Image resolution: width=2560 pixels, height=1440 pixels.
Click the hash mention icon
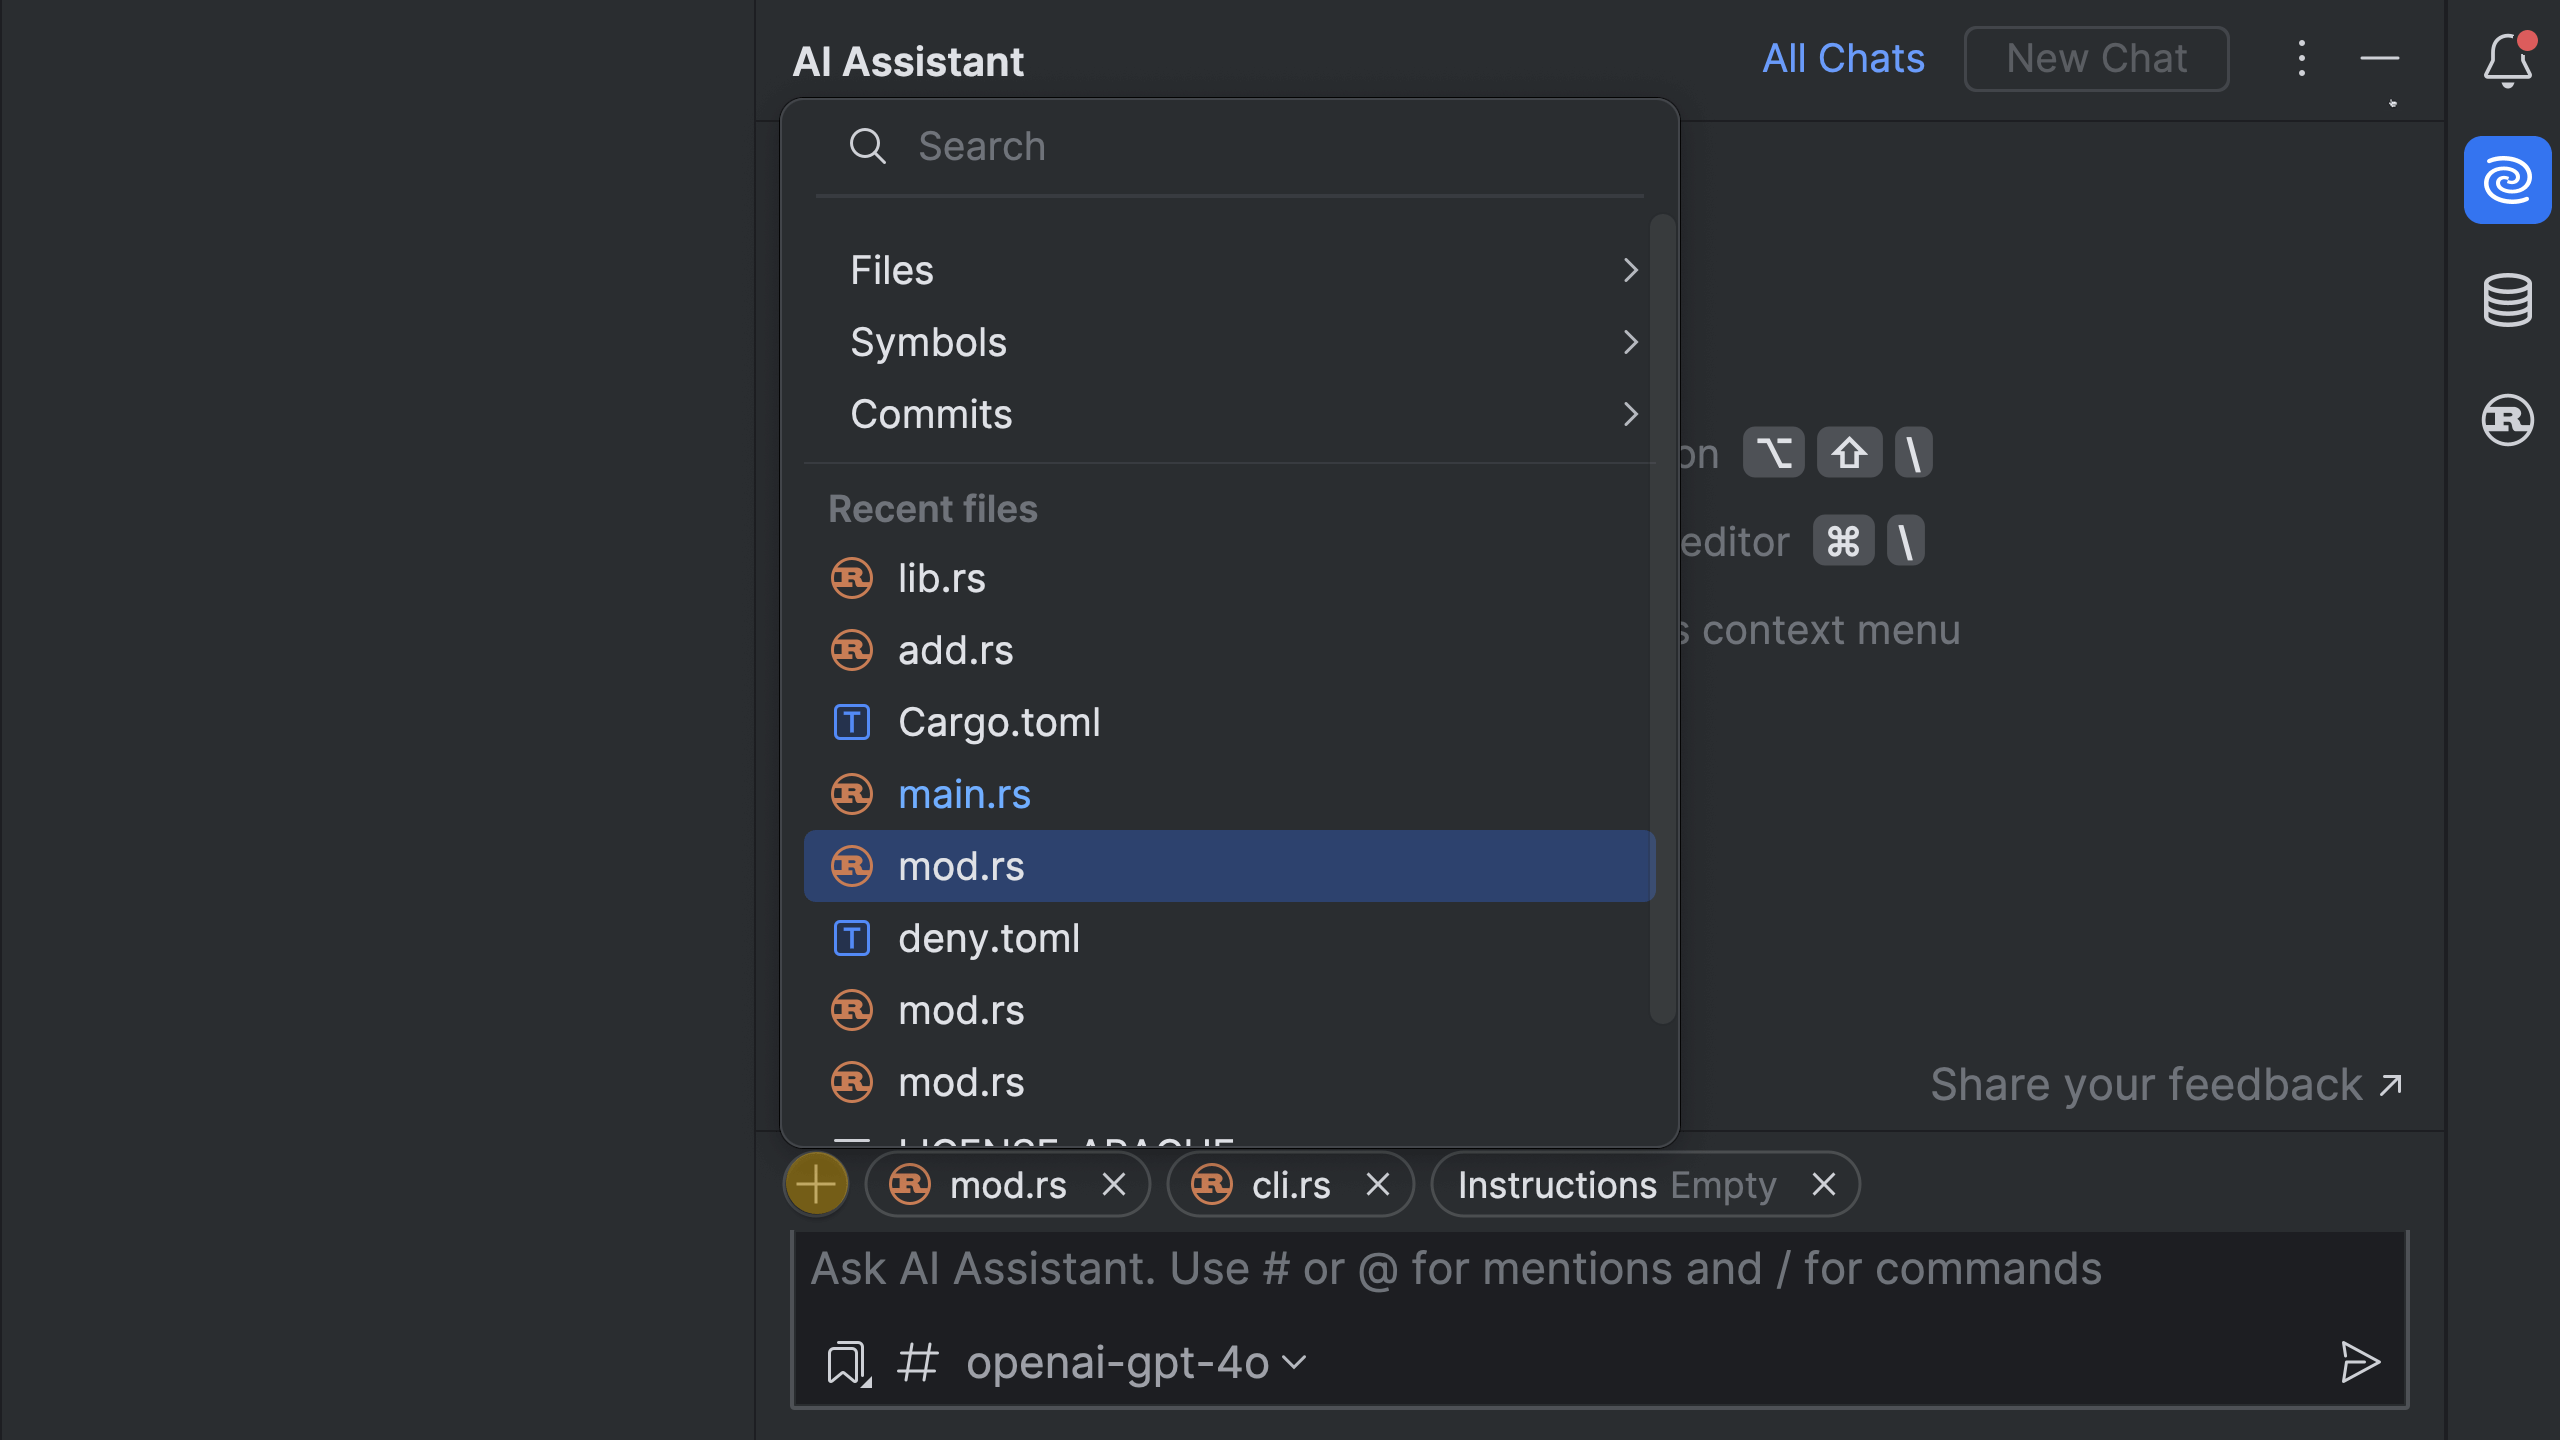point(917,1363)
